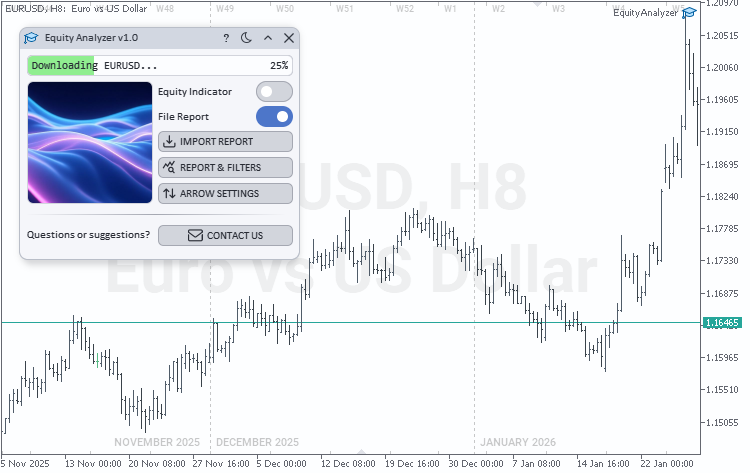750x473 pixels.
Task: Disable the File Report switch
Action: click(274, 117)
